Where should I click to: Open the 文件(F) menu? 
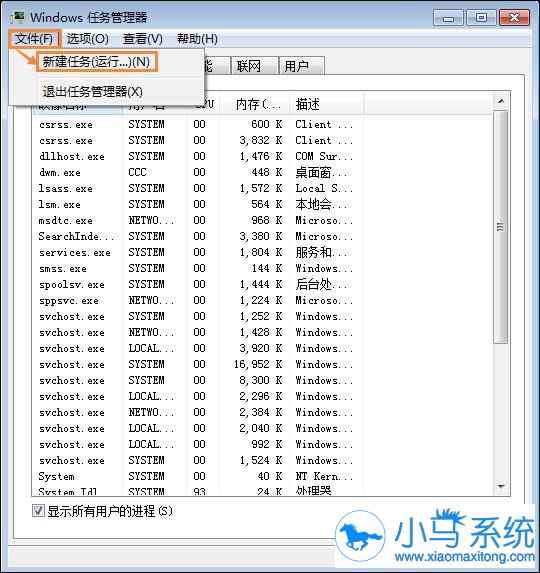tap(34, 39)
